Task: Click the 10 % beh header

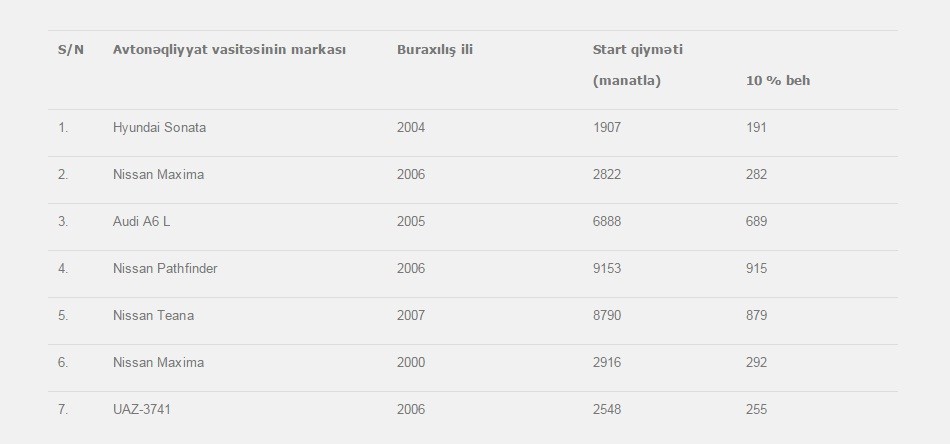Action: (x=777, y=81)
